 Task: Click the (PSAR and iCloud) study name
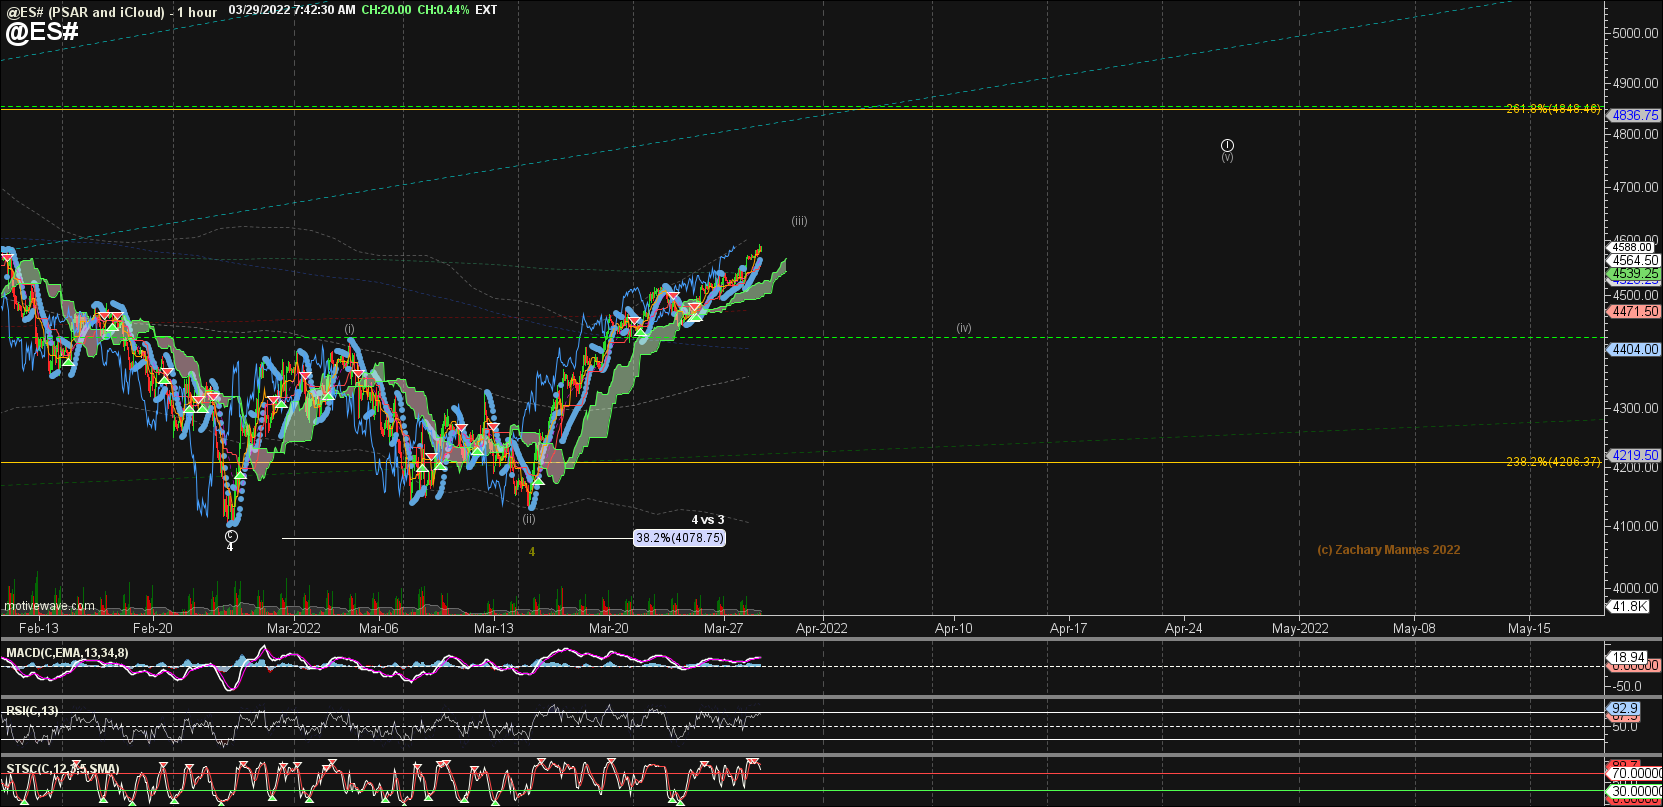(106, 12)
